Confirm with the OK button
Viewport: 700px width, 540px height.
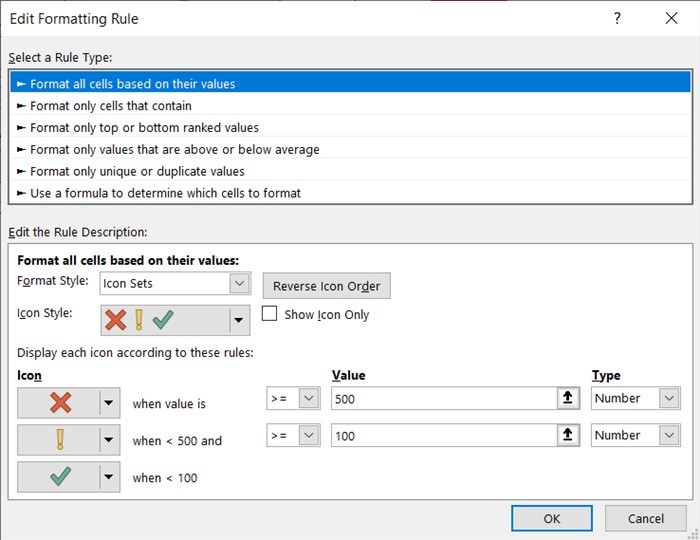click(551, 519)
